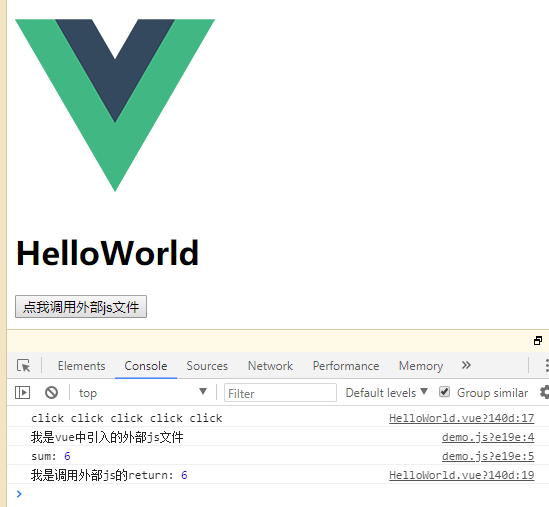The height and width of the screenshot is (507, 549).
Task: Open the Default levels dropdown
Action: [387, 393]
